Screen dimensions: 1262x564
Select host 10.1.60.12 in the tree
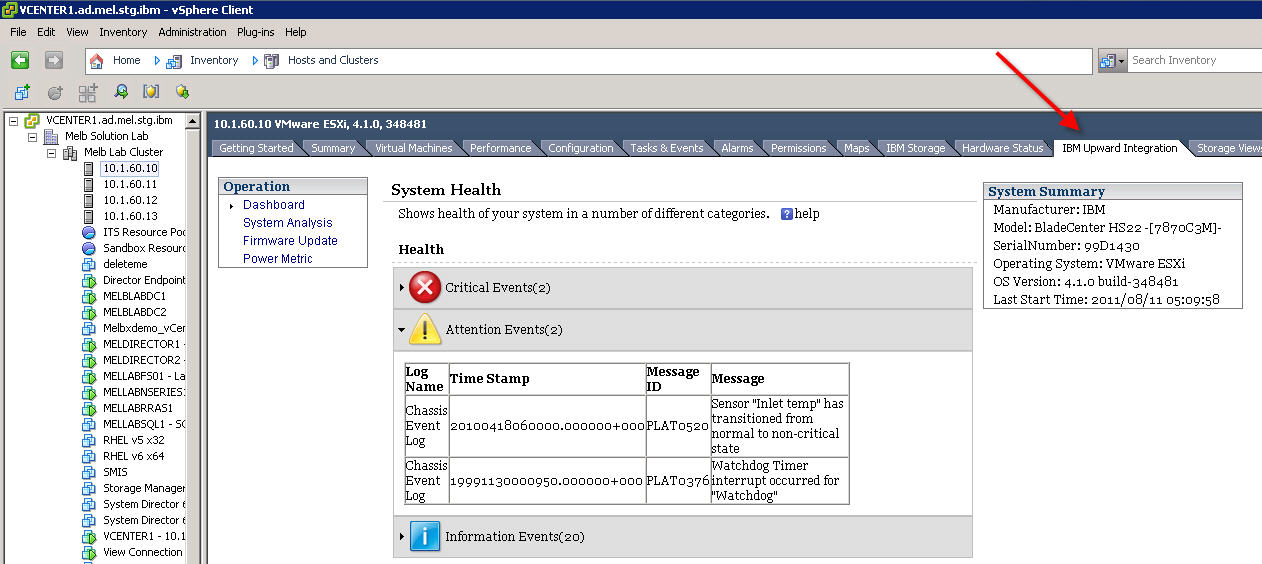click(x=130, y=200)
